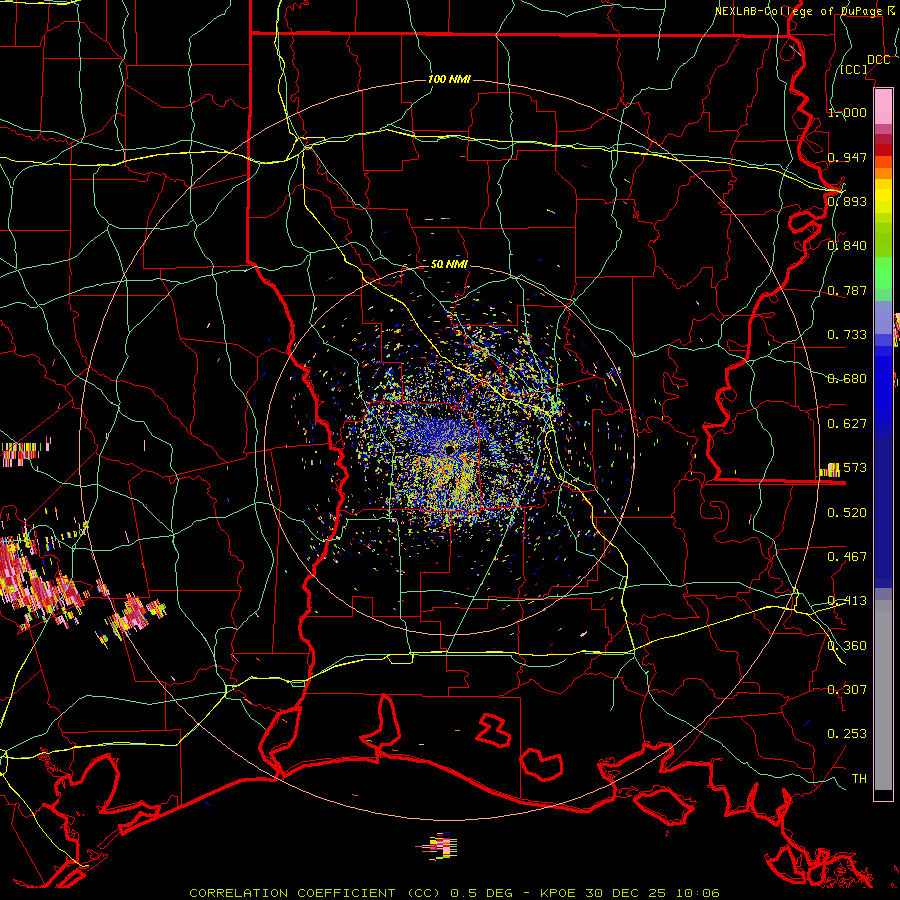Click the 0.5 DEG elevation text
Image resolution: width=900 pixels, height=900 pixels.
(x=480, y=893)
